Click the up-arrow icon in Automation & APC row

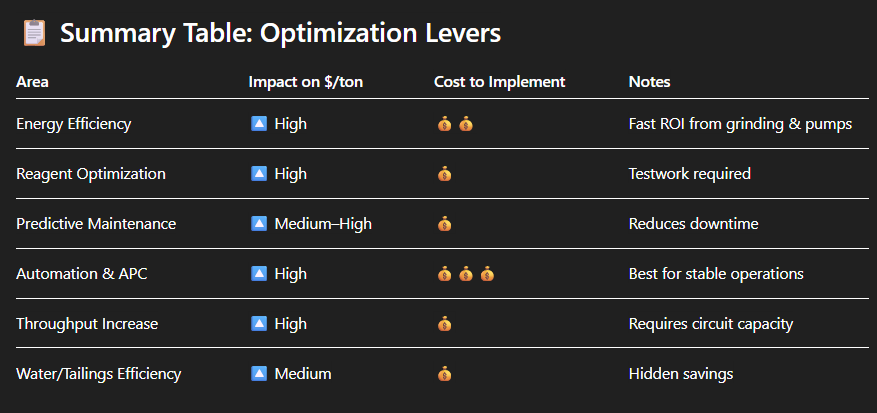pyautogui.click(x=259, y=274)
